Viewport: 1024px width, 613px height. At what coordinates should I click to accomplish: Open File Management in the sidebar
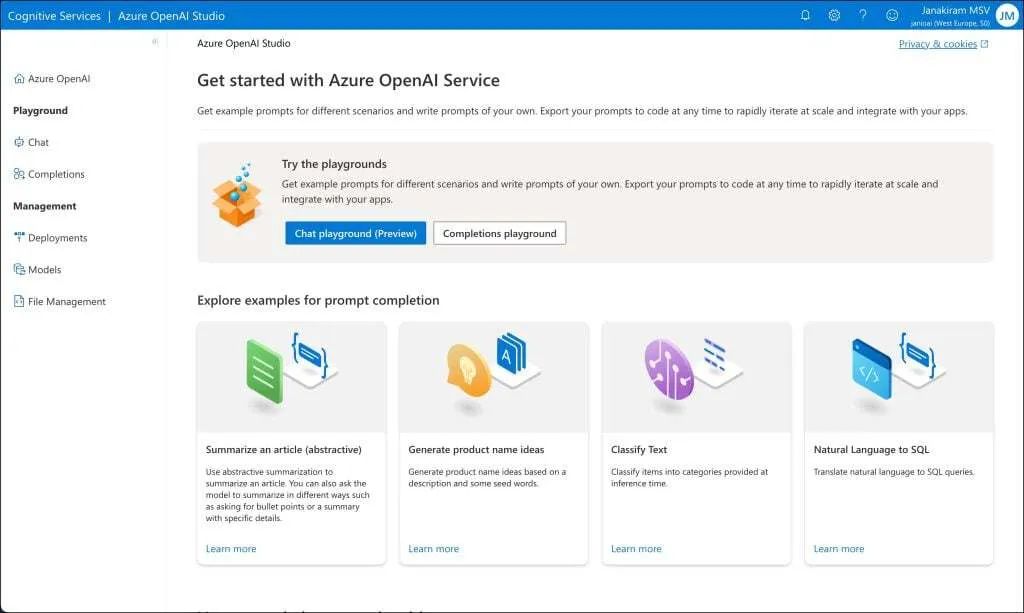(59, 302)
